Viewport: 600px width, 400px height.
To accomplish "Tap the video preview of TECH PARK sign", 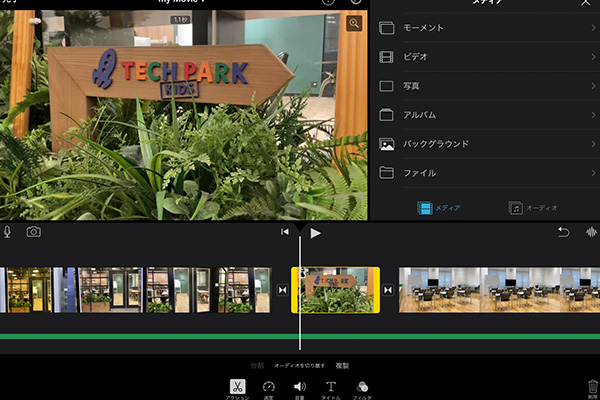I will 184,115.
